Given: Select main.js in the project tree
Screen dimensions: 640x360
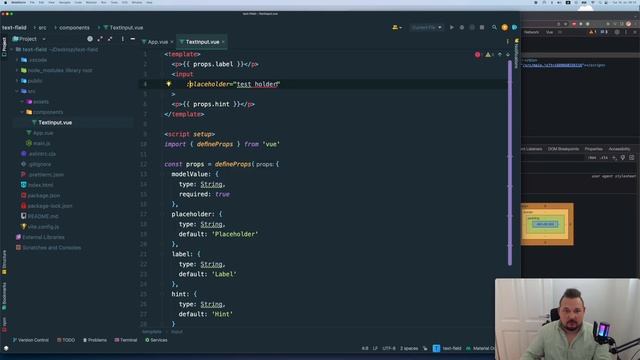Looking at the screenshot, I should pyautogui.click(x=42, y=143).
